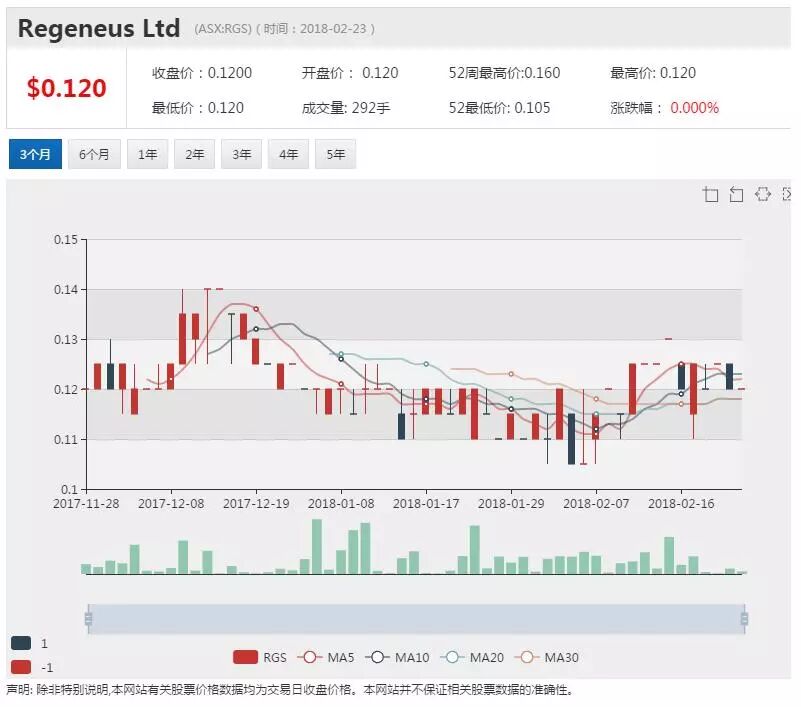Screen dimensions: 801x707
Task: Switch to the 6个月 range tab
Action: 94,154
